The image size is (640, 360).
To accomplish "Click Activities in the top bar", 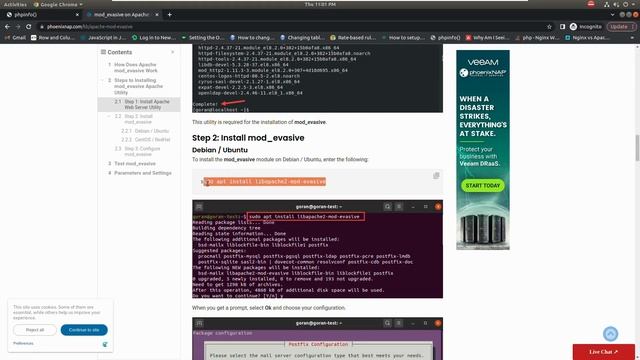I will 15,4.
